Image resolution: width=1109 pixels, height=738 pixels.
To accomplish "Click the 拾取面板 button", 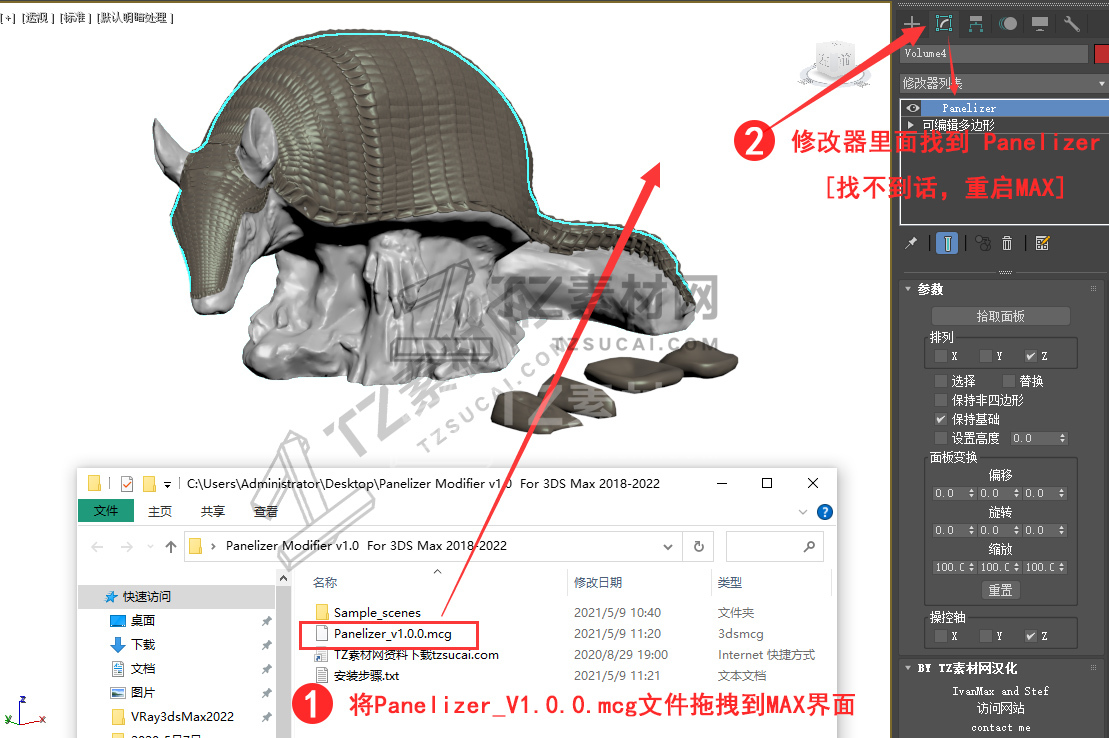I will click(x=1001, y=316).
